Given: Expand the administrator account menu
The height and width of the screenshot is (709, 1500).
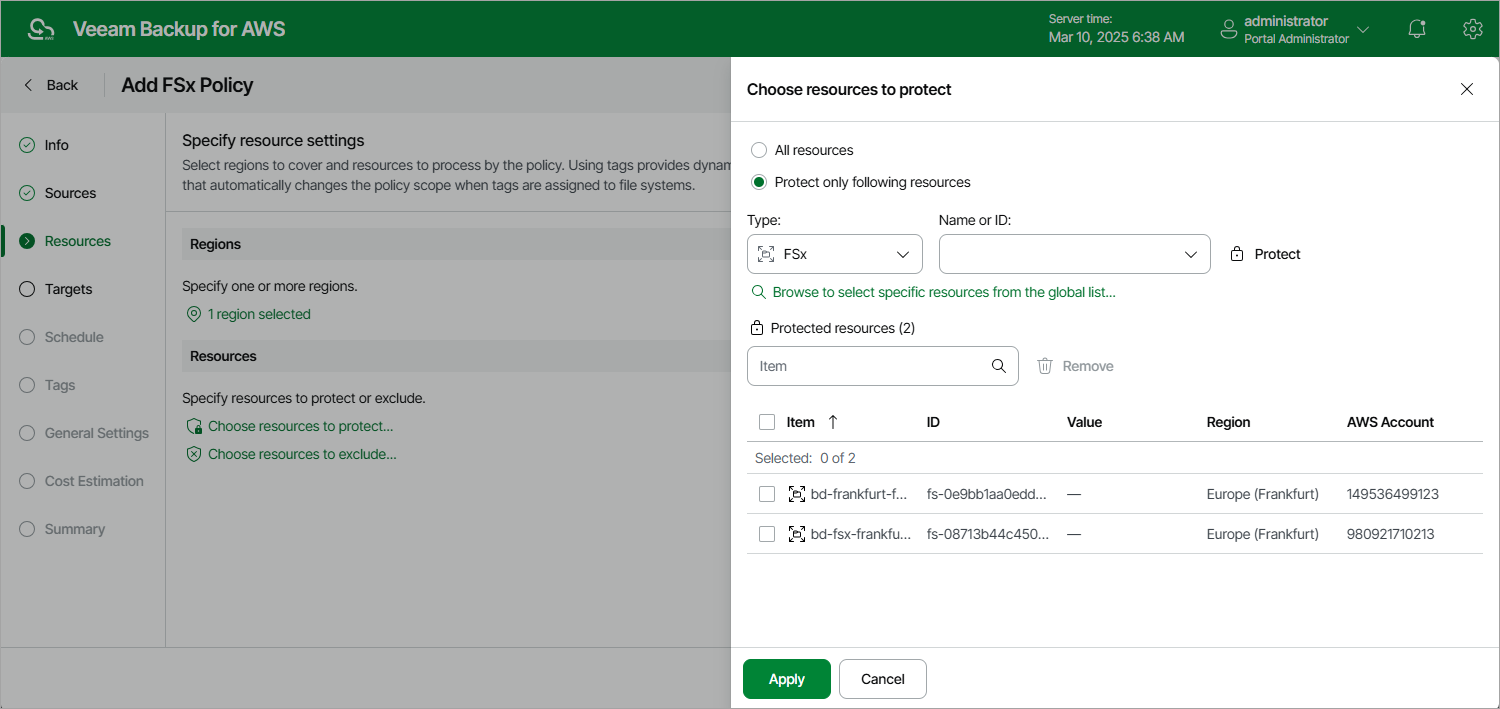Looking at the screenshot, I should 1362,29.
